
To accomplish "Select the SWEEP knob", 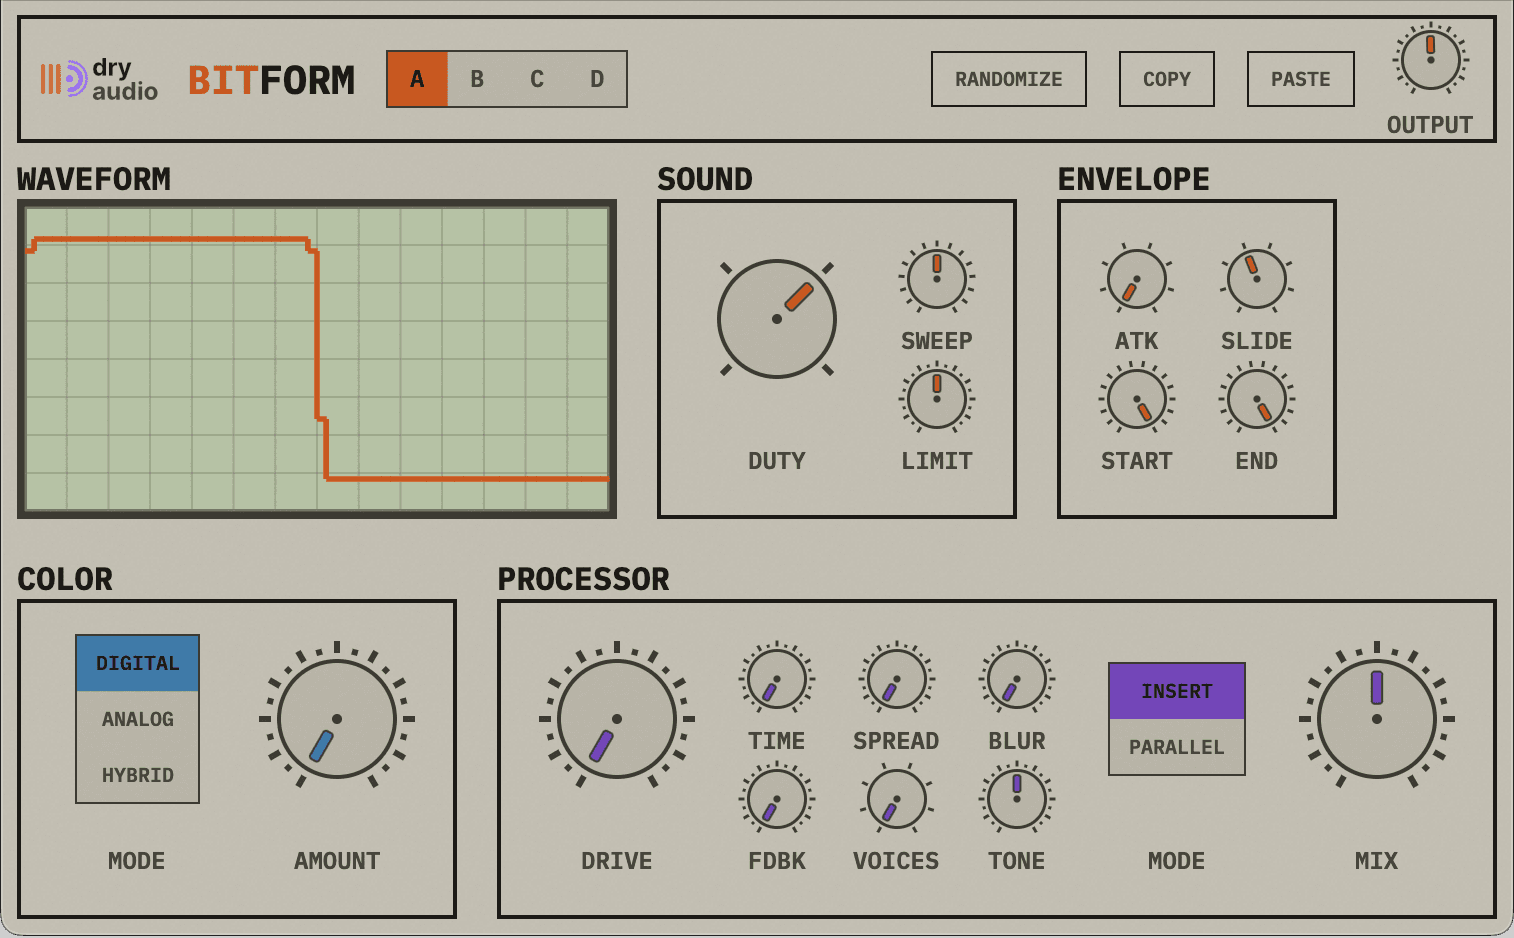I will pos(936,280).
